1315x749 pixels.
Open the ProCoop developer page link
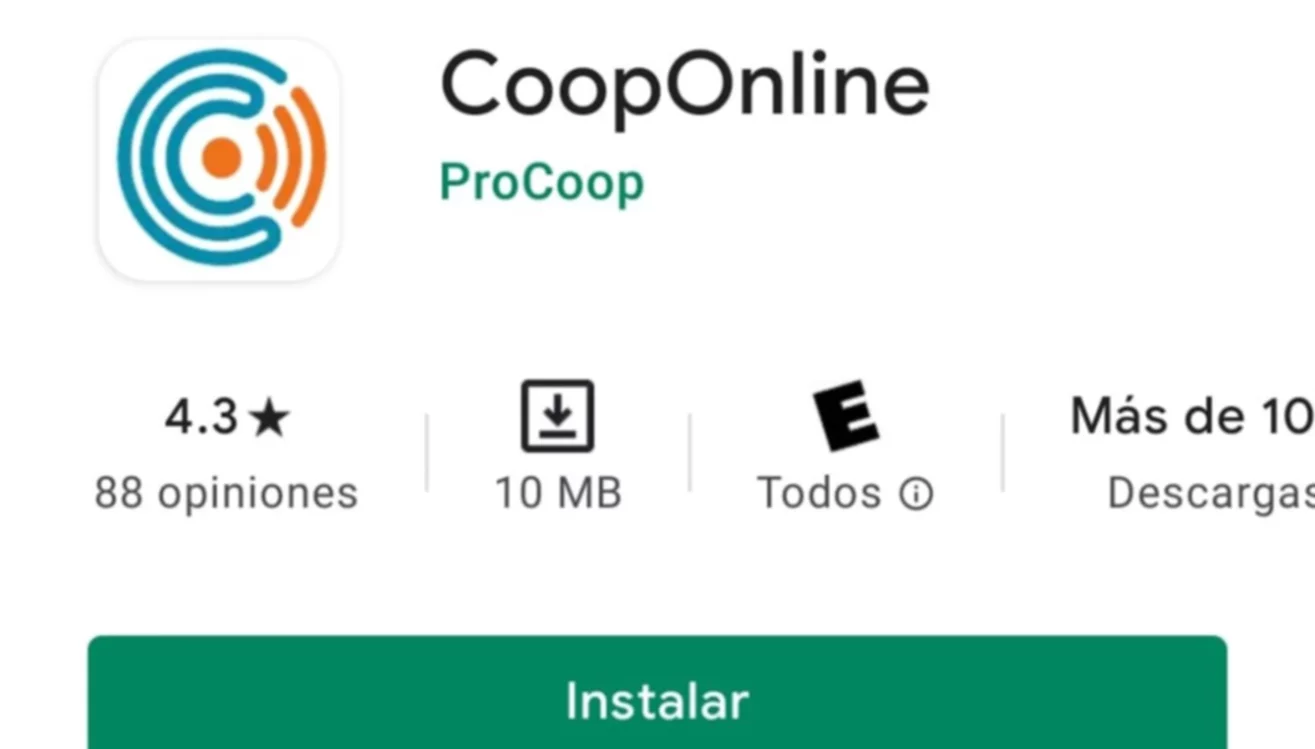(541, 184)
